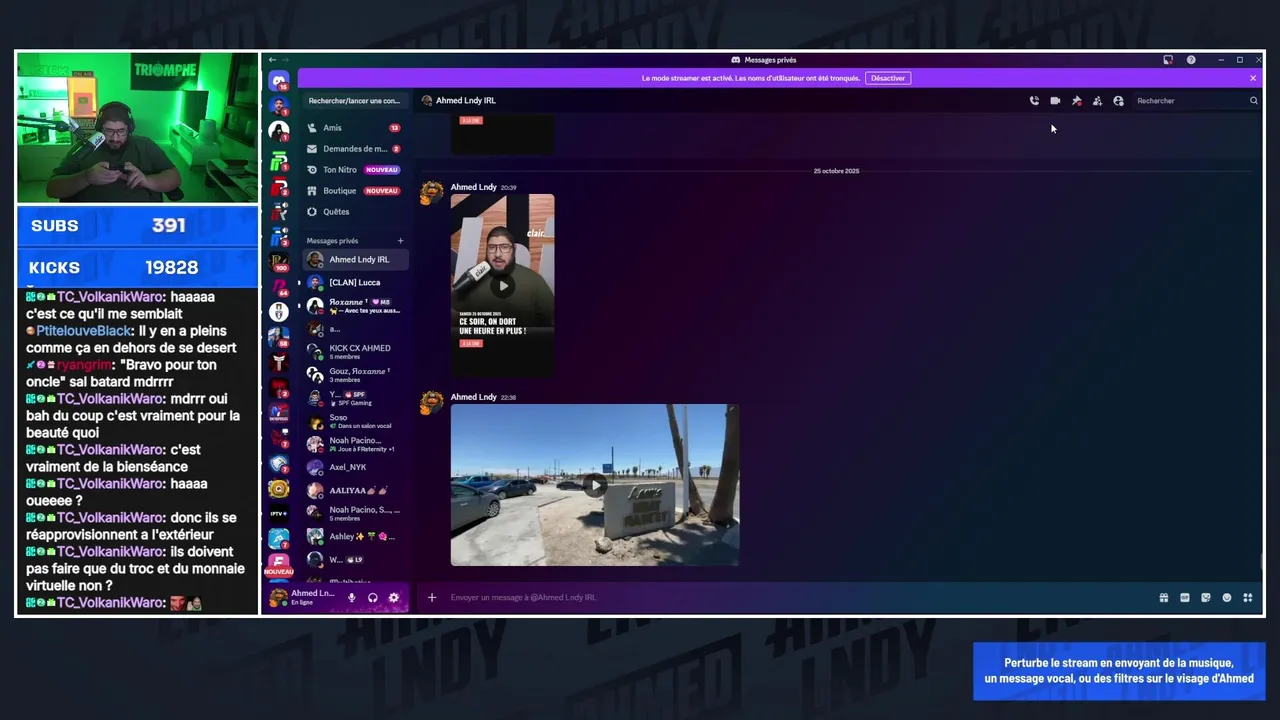
Task: Start a video call from the header
Action: [1055, 101]
